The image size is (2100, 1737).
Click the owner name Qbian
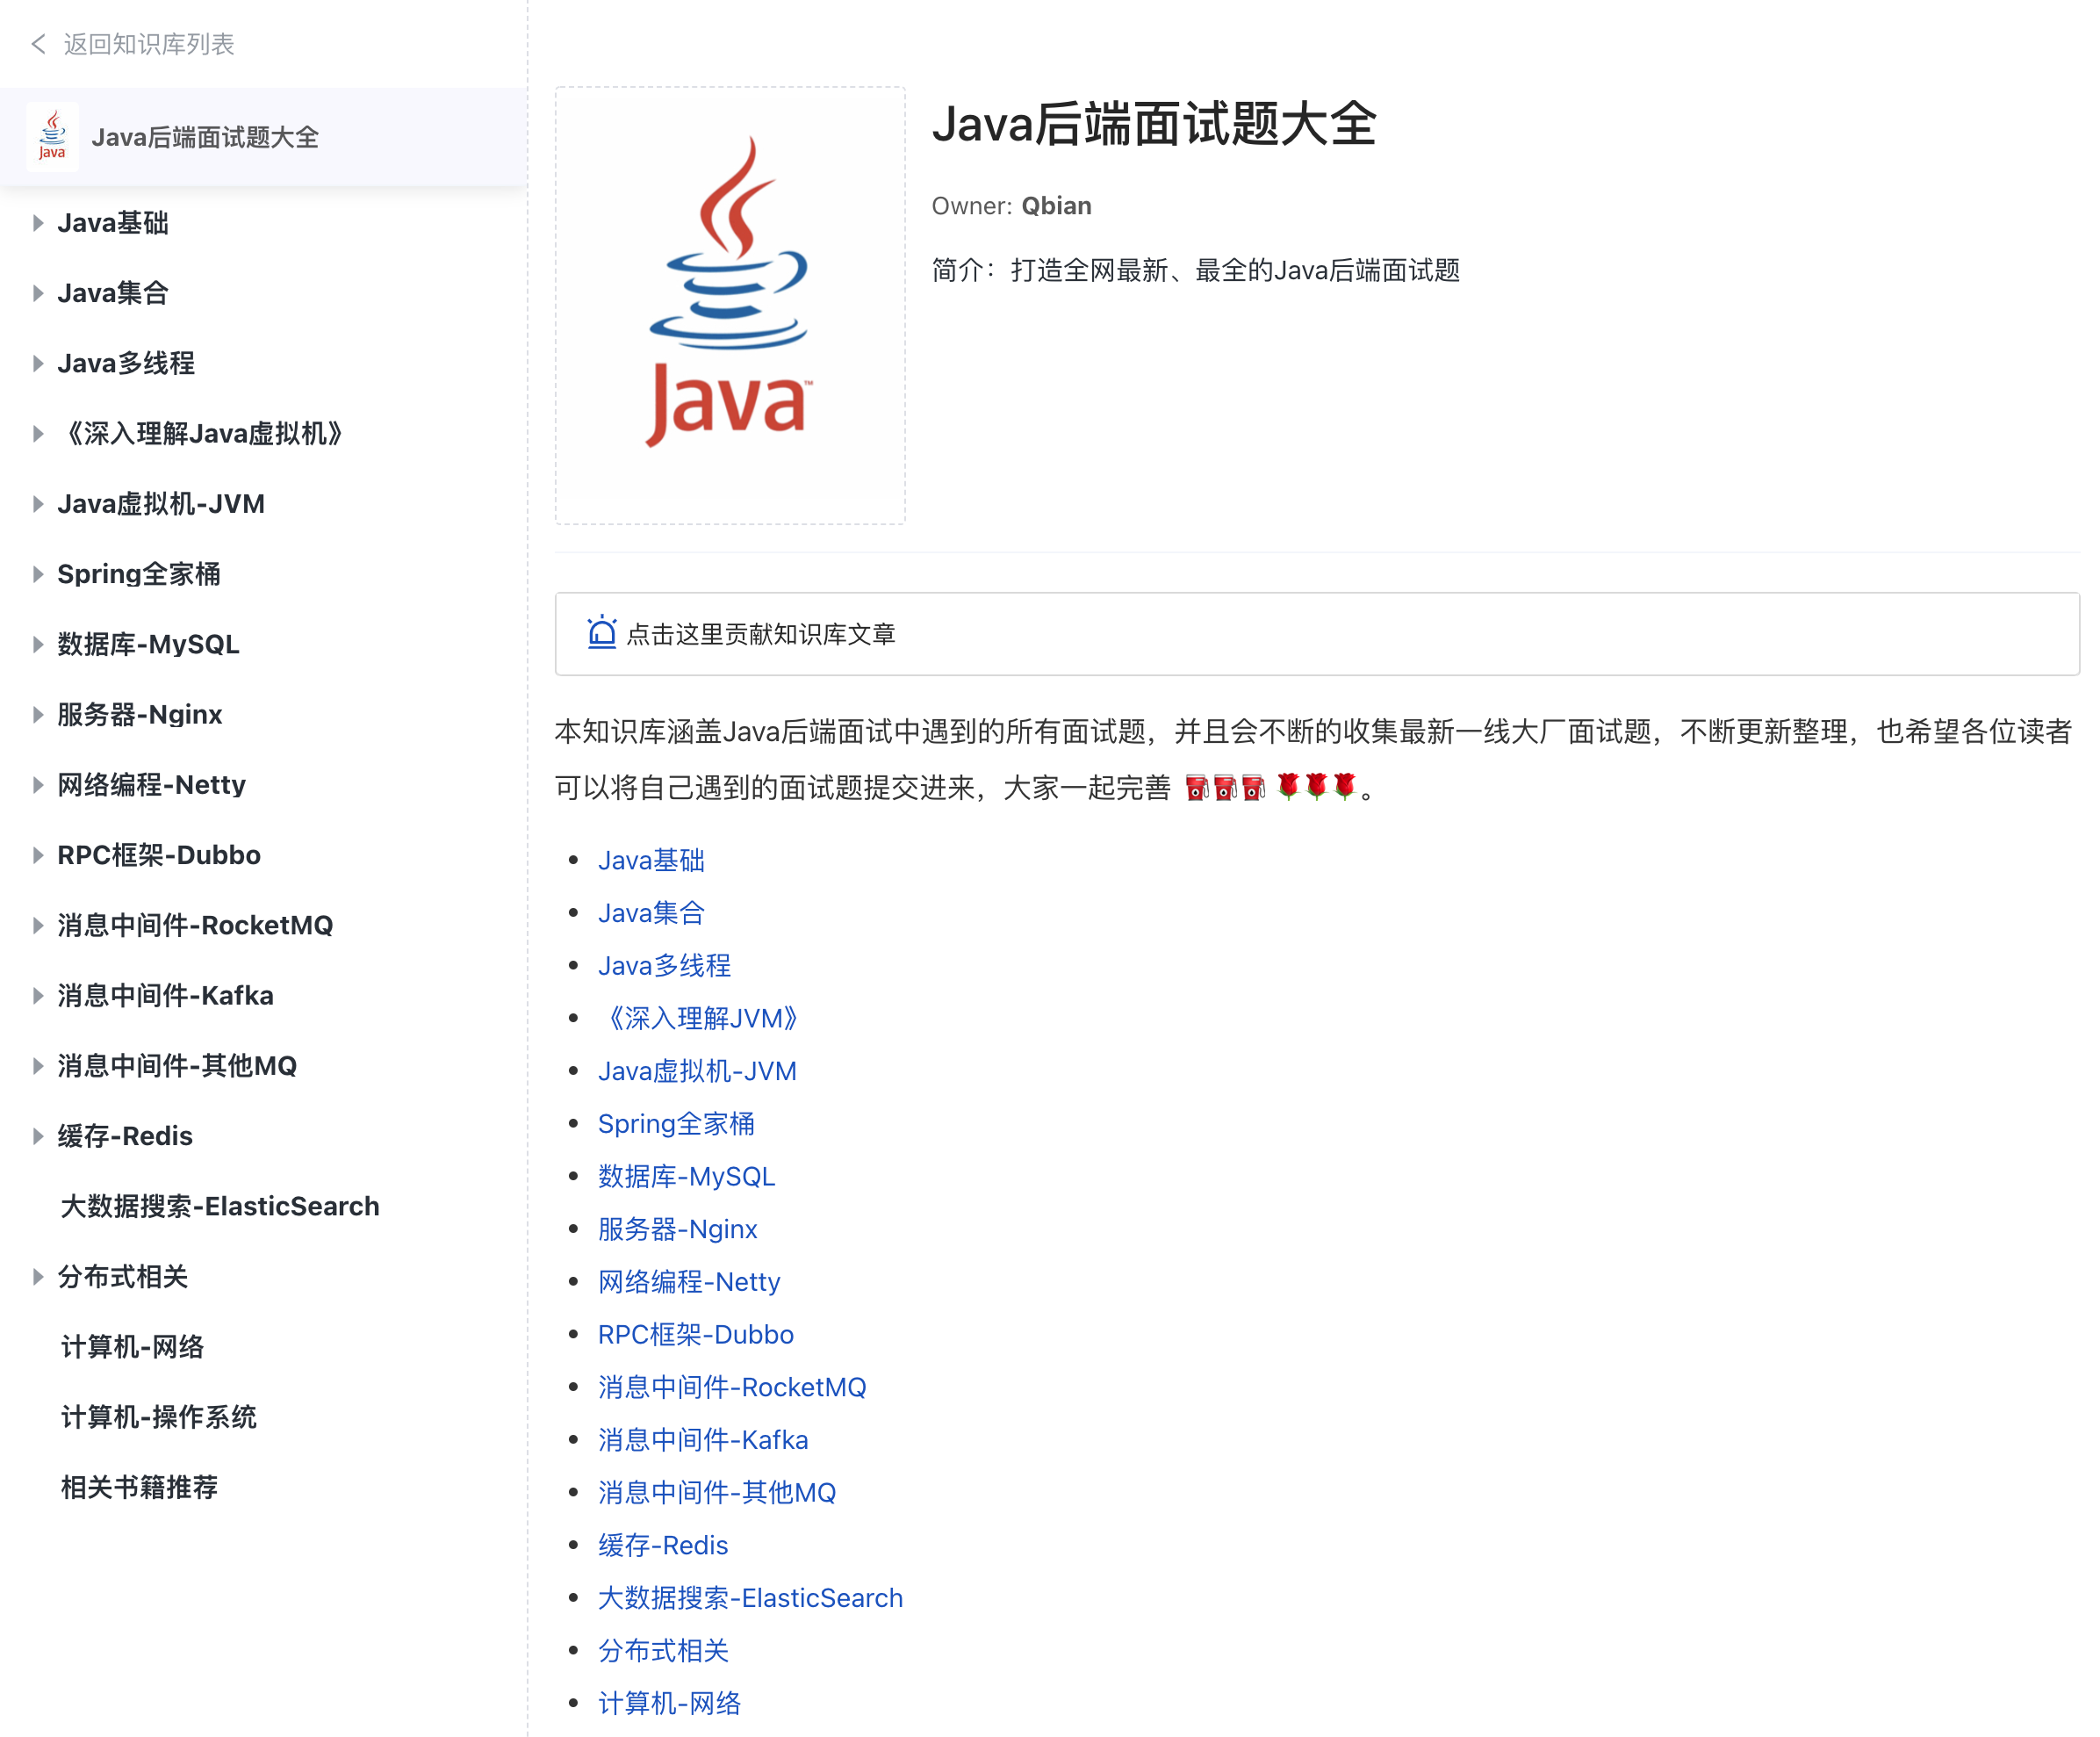coord(1056,206)
